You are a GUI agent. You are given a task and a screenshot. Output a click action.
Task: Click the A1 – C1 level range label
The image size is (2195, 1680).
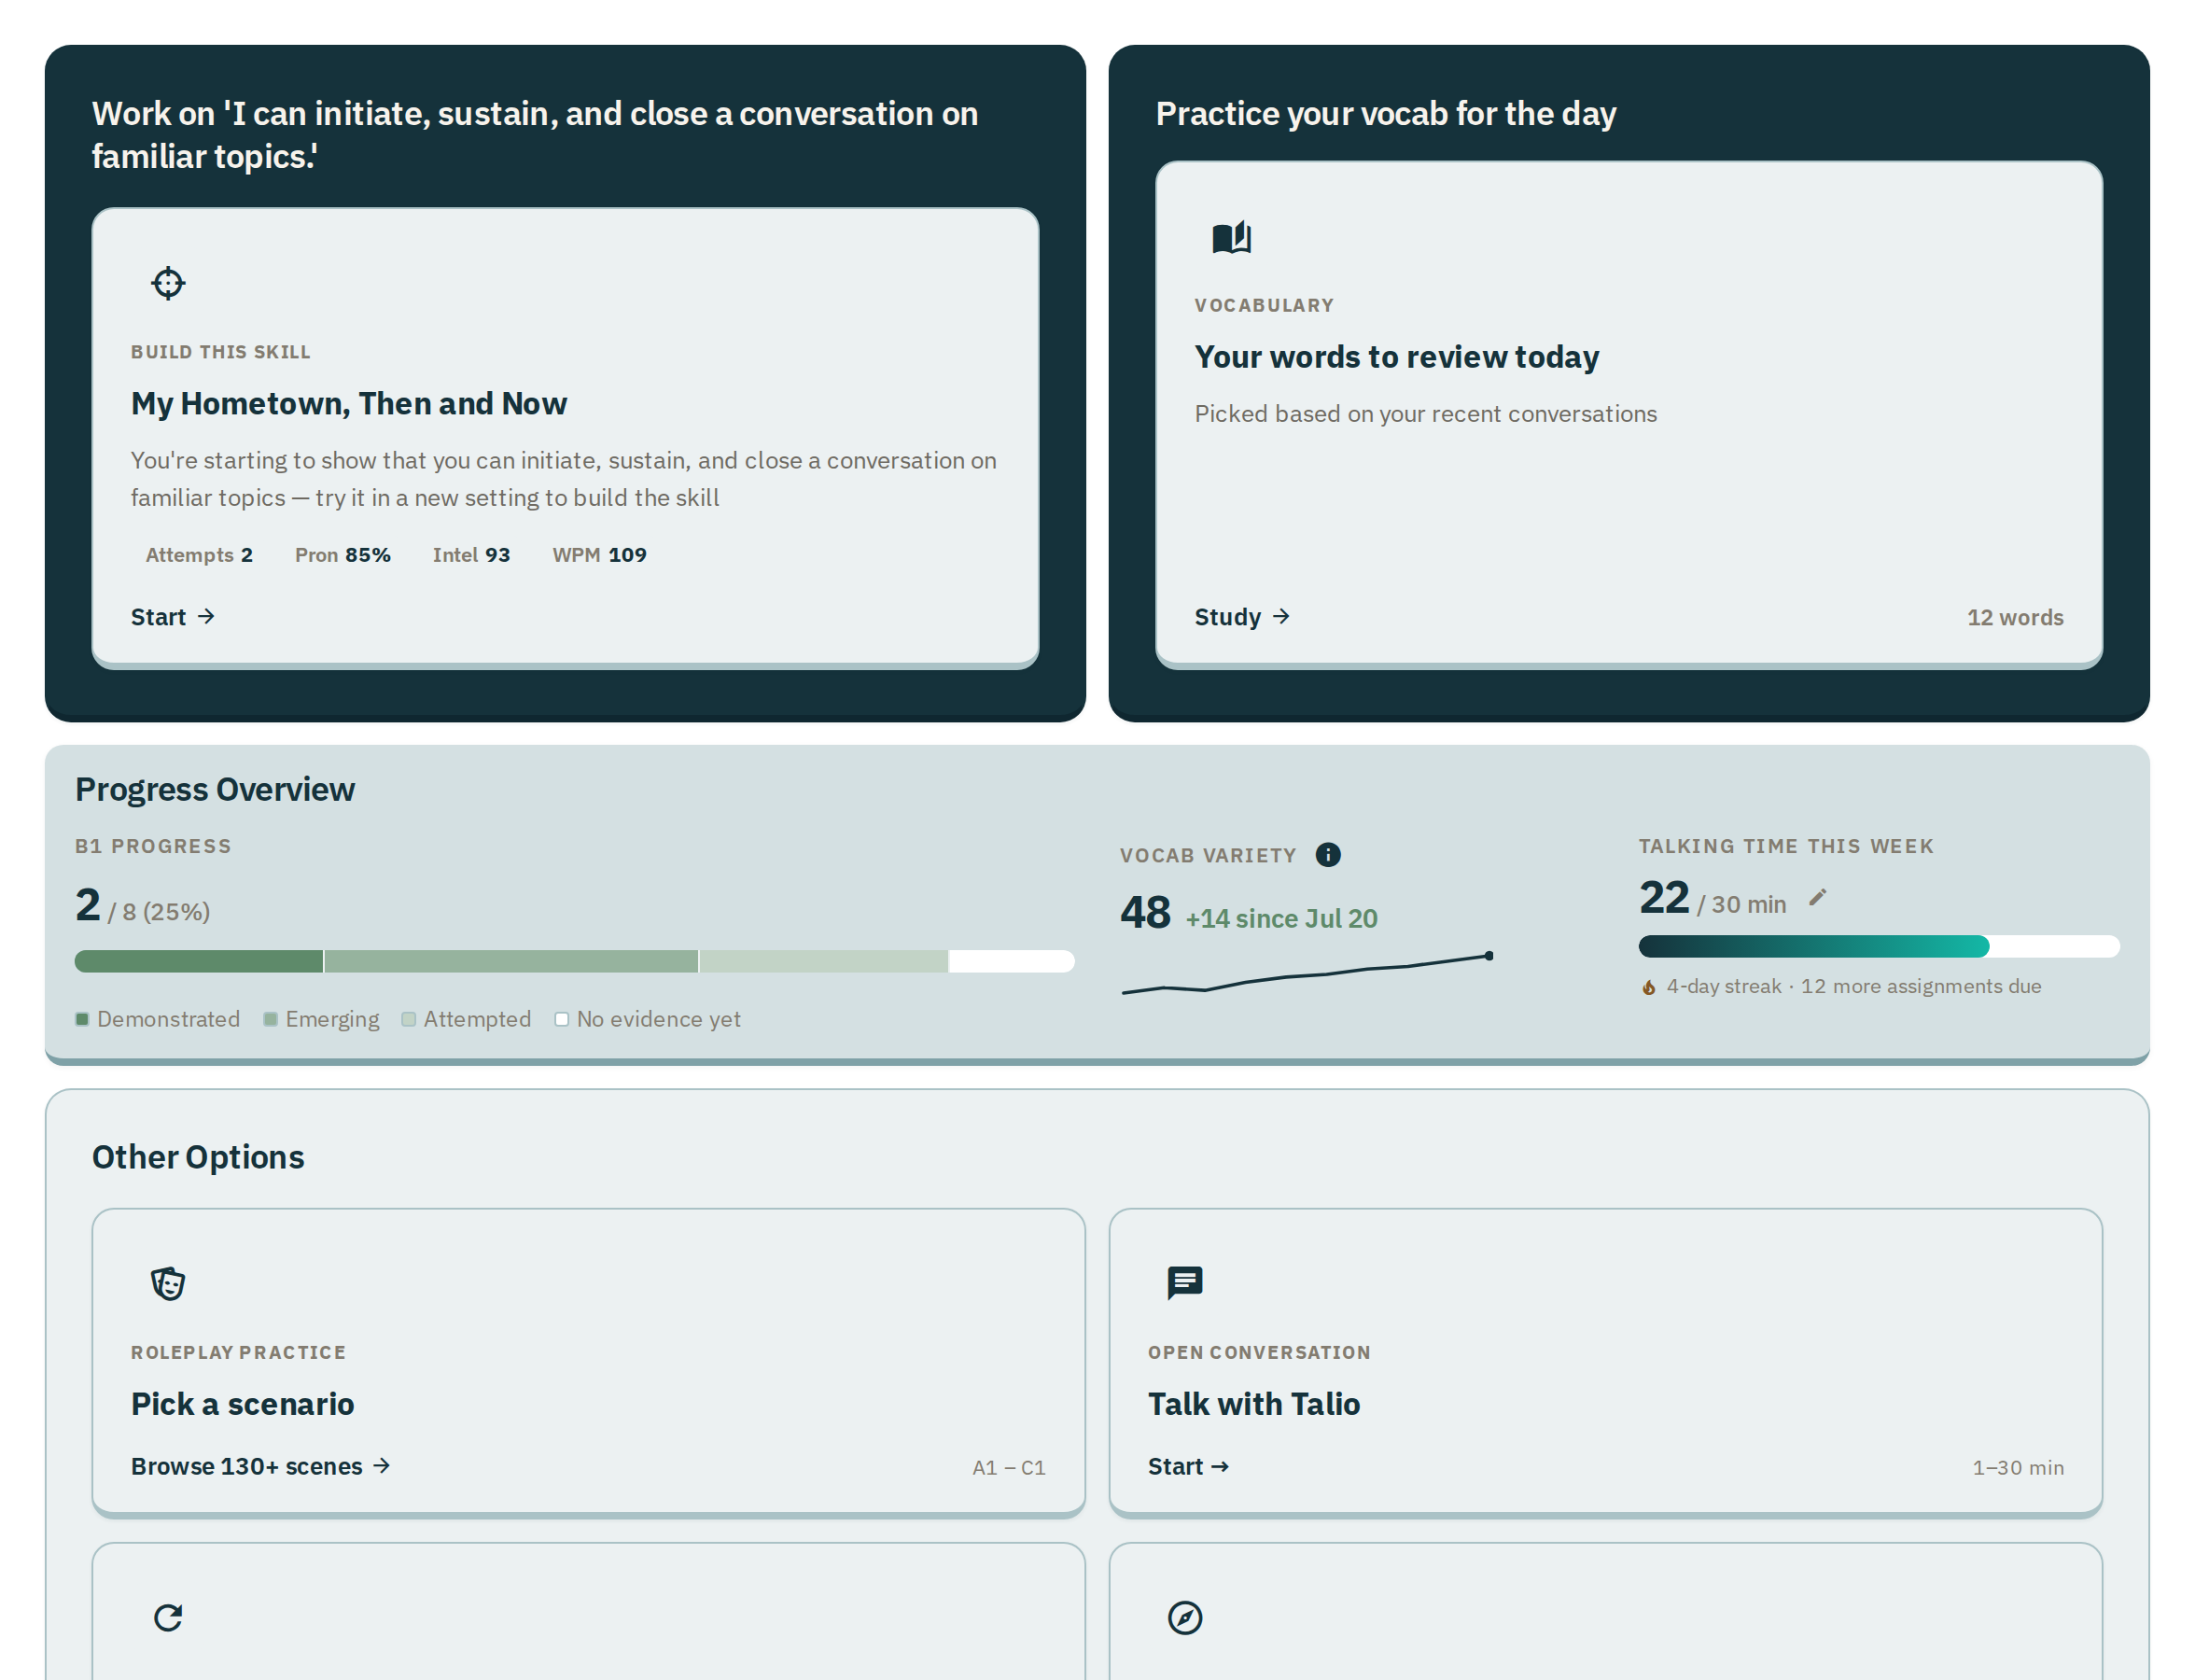click(1008, 1467)
